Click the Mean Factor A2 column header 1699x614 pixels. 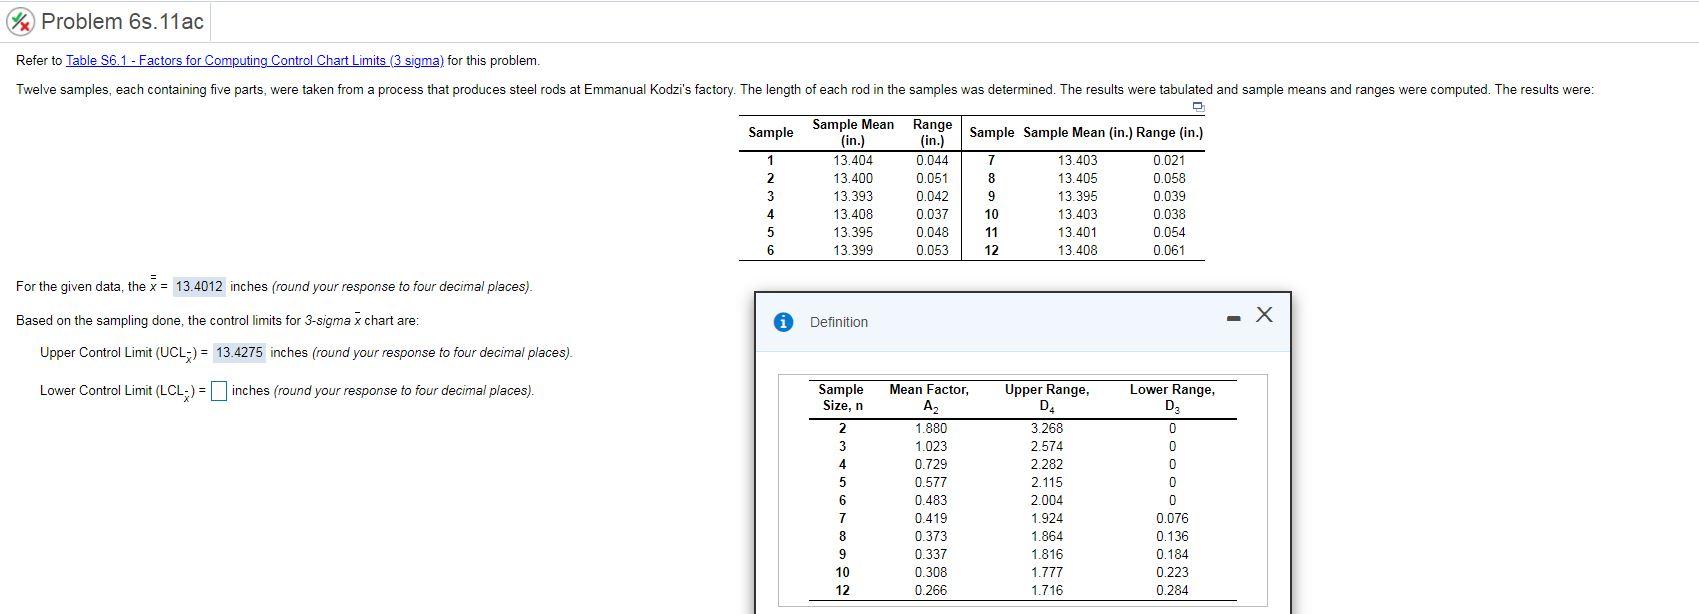[929, 397]
